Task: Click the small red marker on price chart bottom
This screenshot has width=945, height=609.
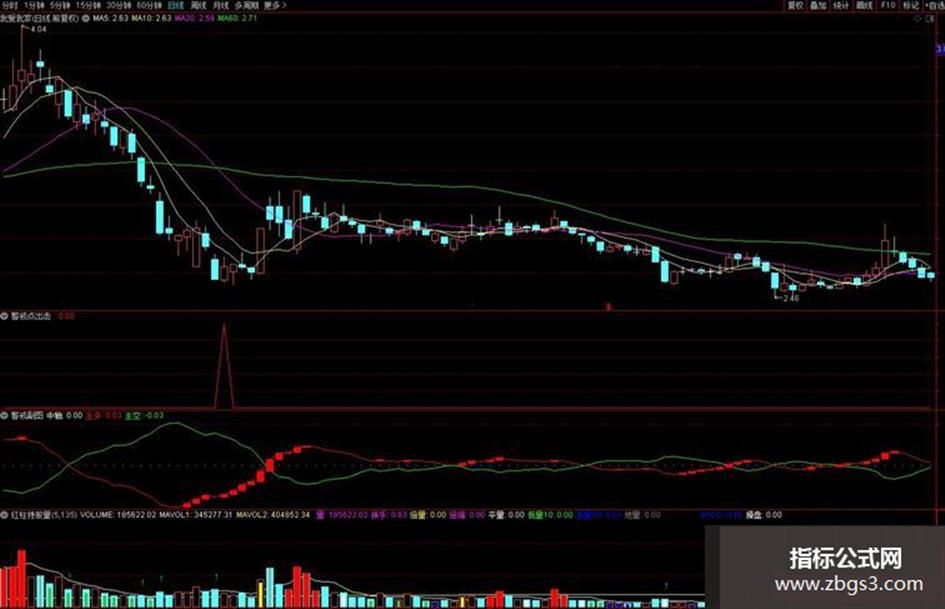Action: [609, 307]
